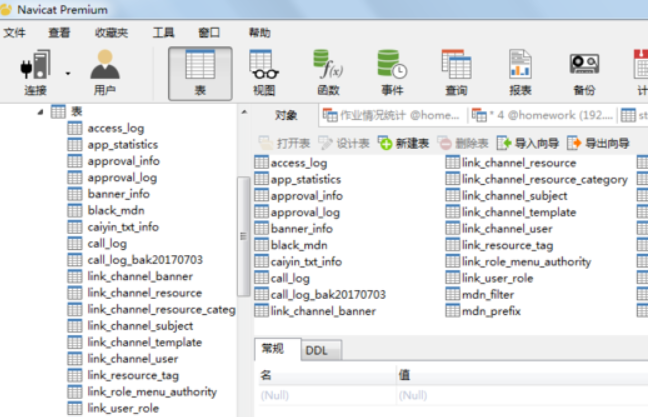The width and height of the screenshot is (648, 417).
Task: Click mdn_prefix table icon in object list
Action: click(x=453, y=310)
